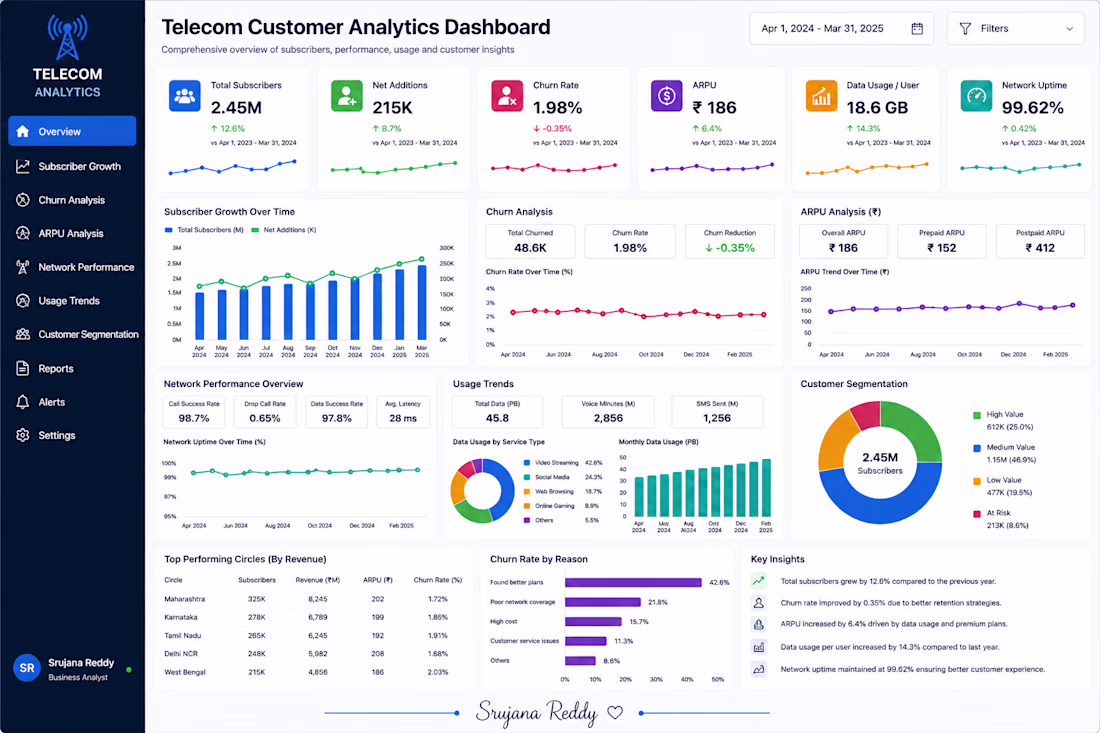This screenshot has width=1100, height=733.
Task: Click the network uptime maintained insight icon
Action: pos(758,669)
